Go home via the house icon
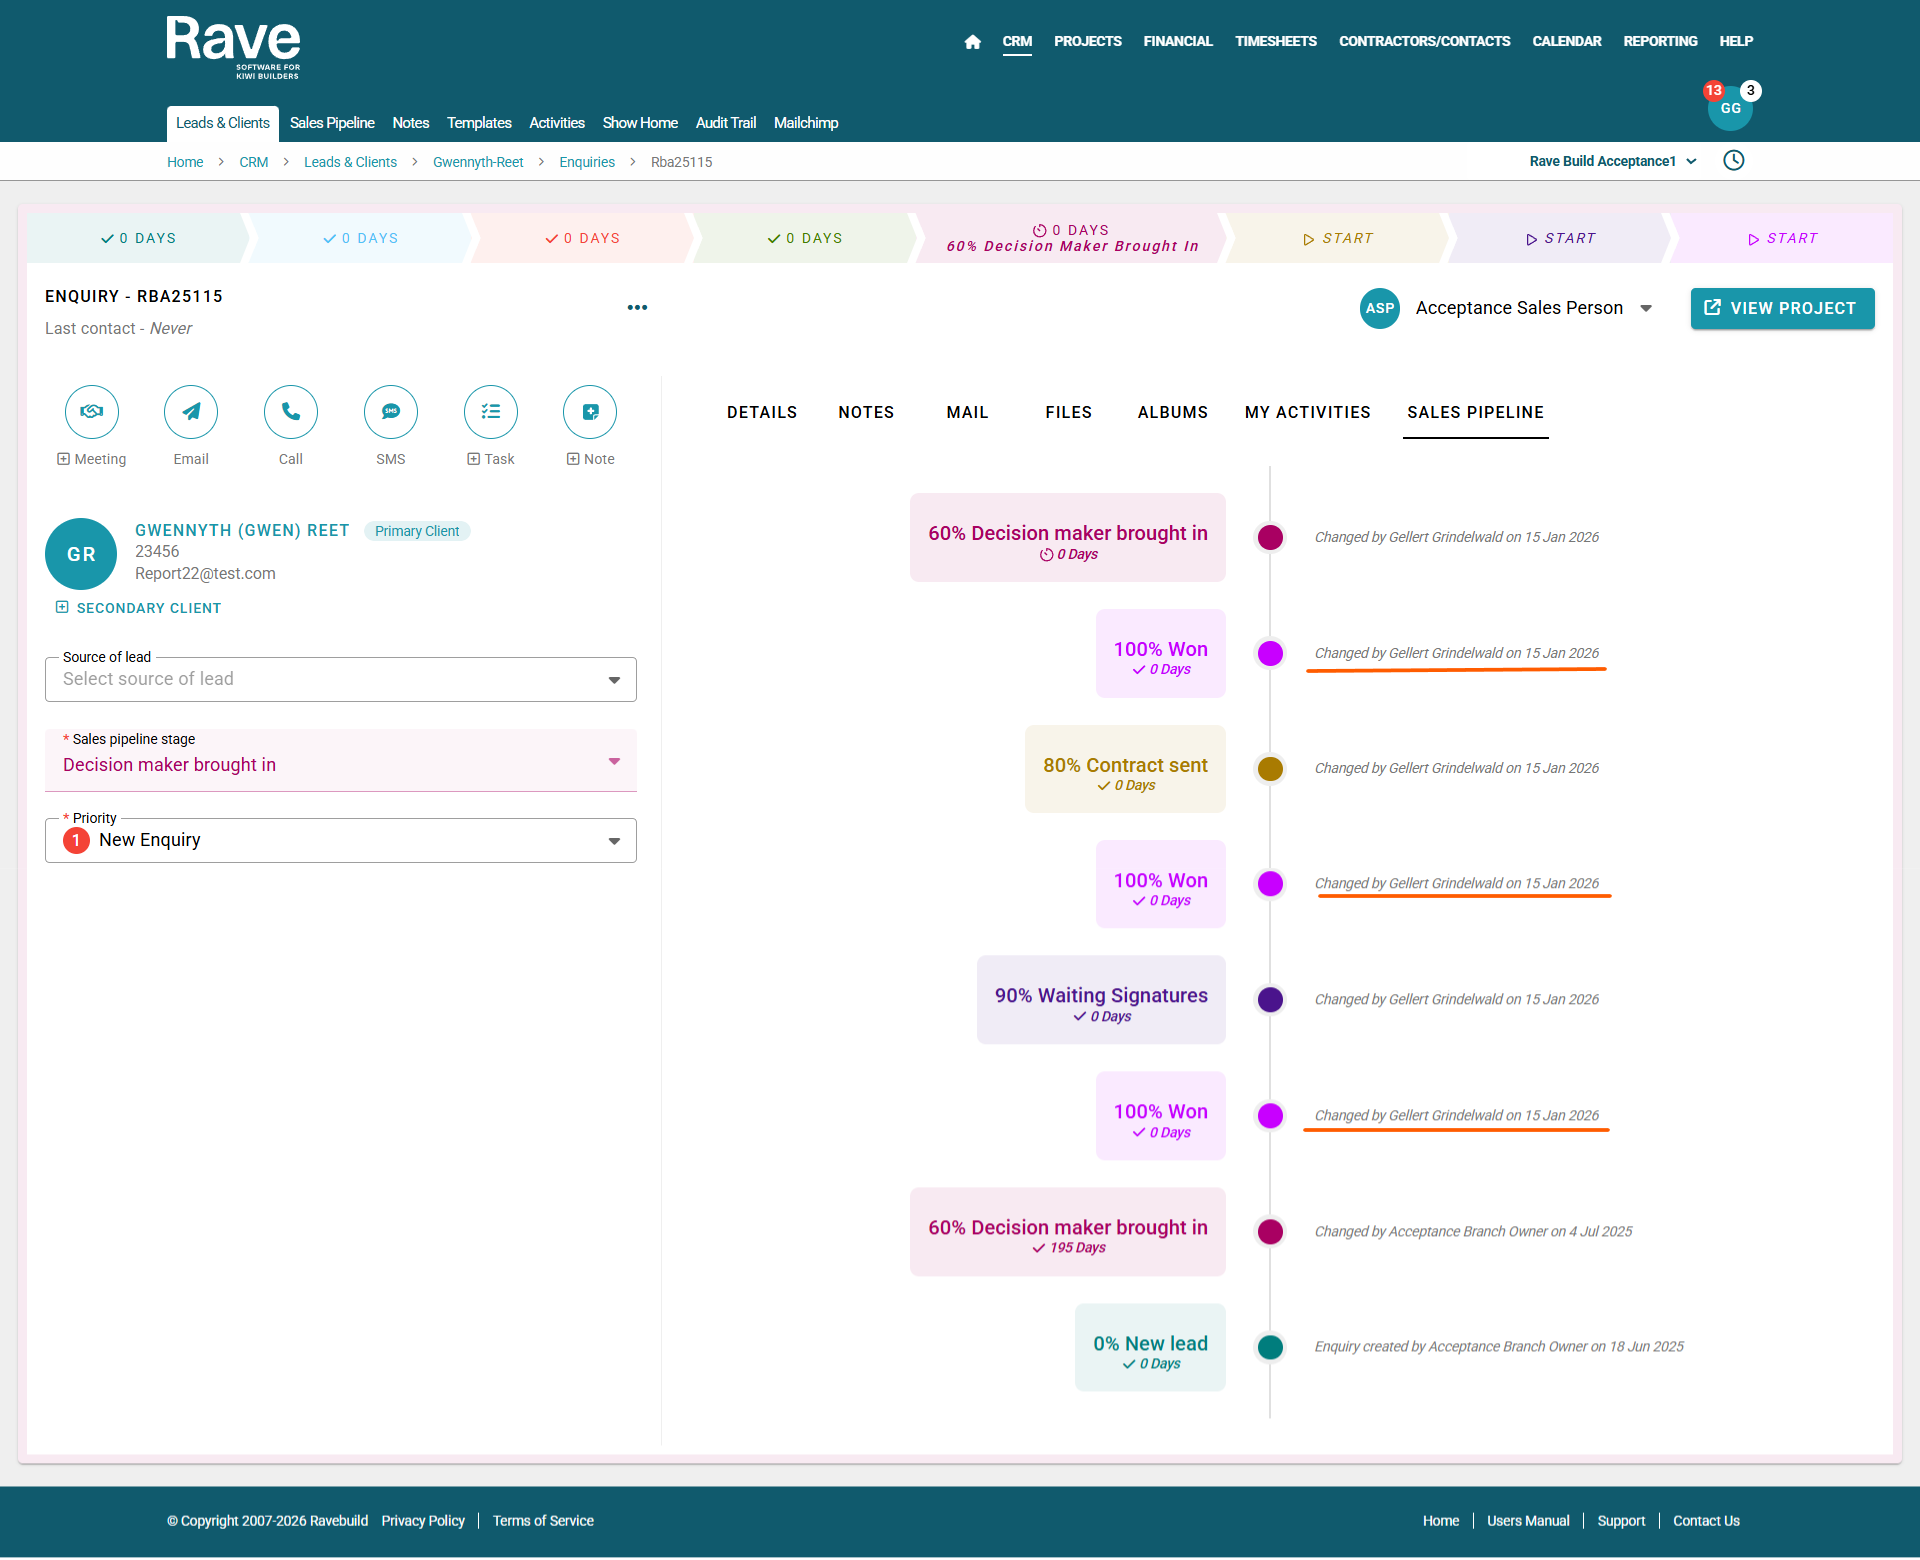The width and height of the screenshot is (1920, 1560). 972,42
